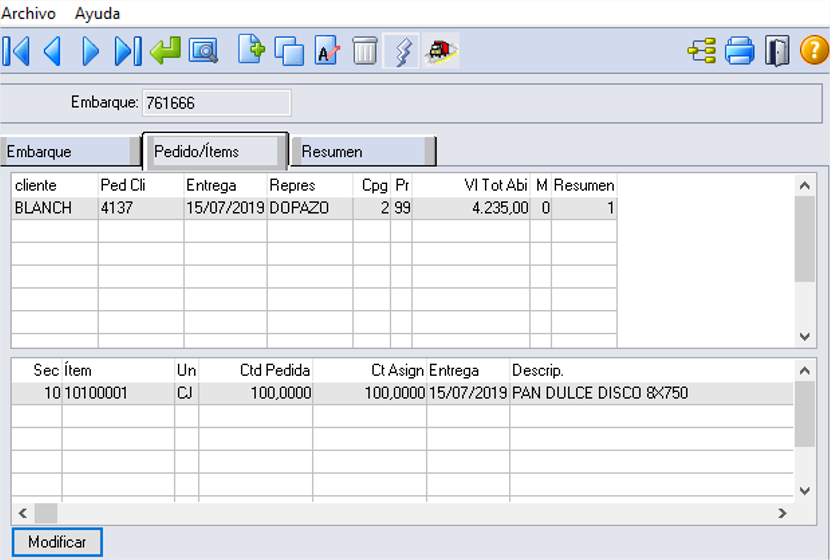This screenshot has width=830, height=560.
Task: Click the lightning bolt icon
Action: [401, 50]
